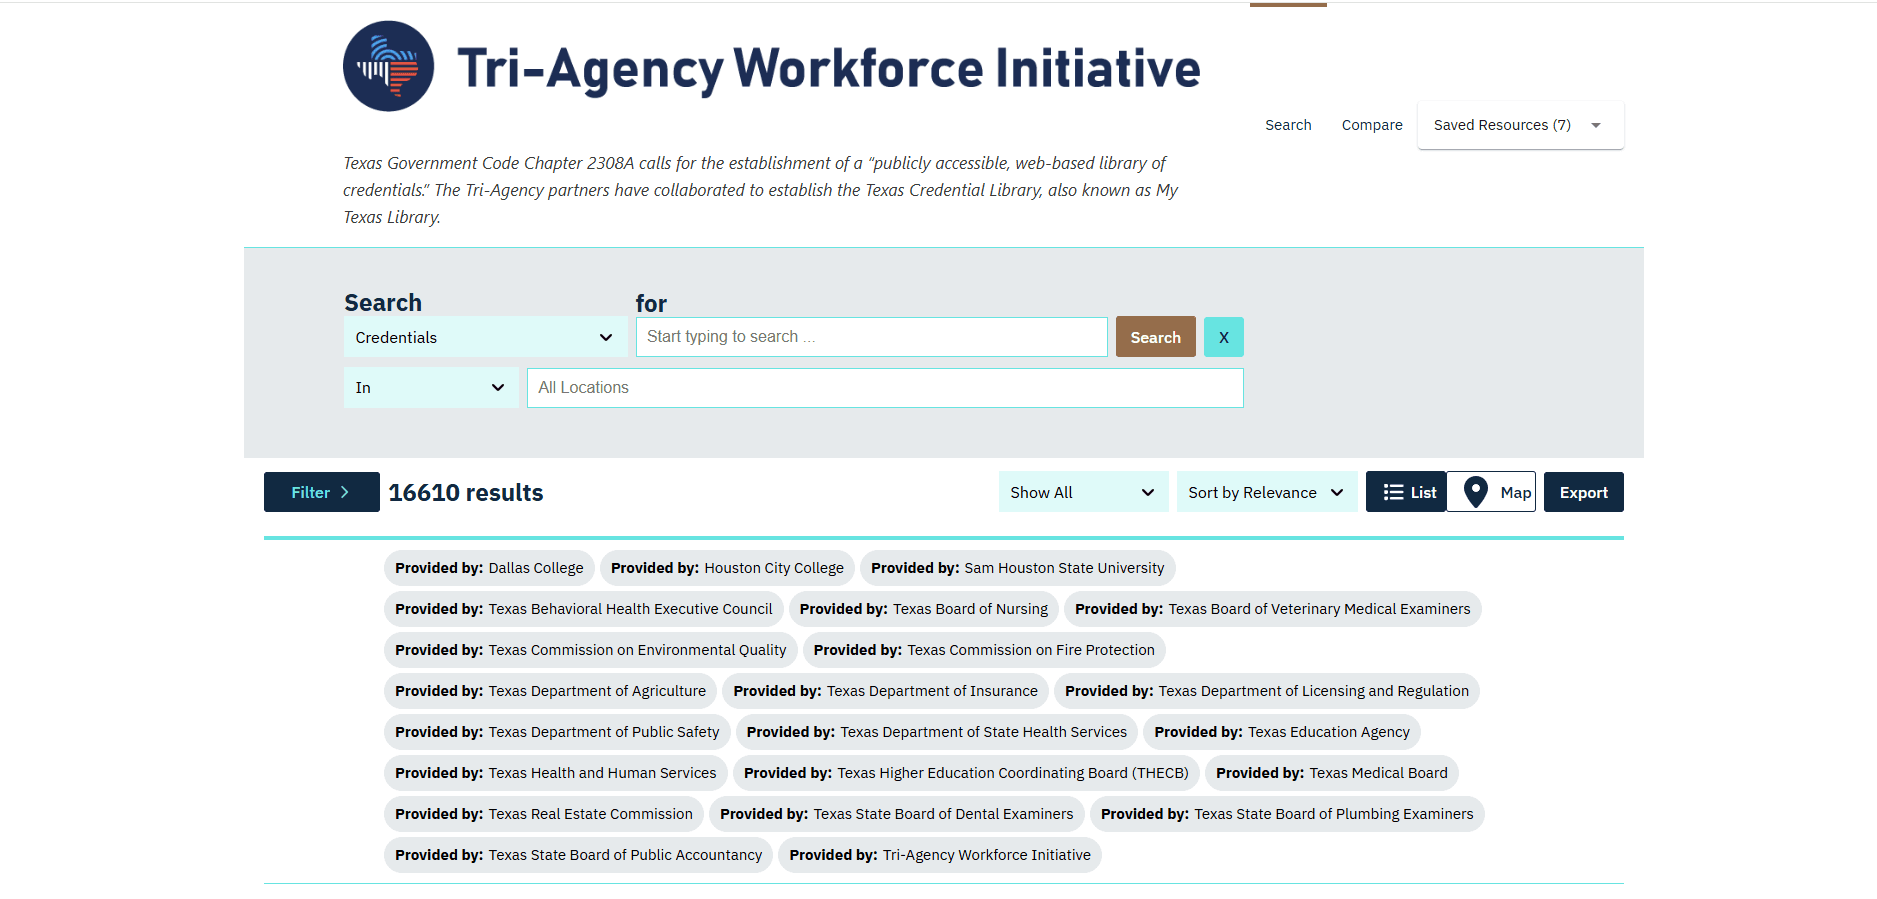Image resolution: width=1877 pixels, height=899 pixels.
Task: Switch to Map view with pin icon
Action: point(1491,492)
